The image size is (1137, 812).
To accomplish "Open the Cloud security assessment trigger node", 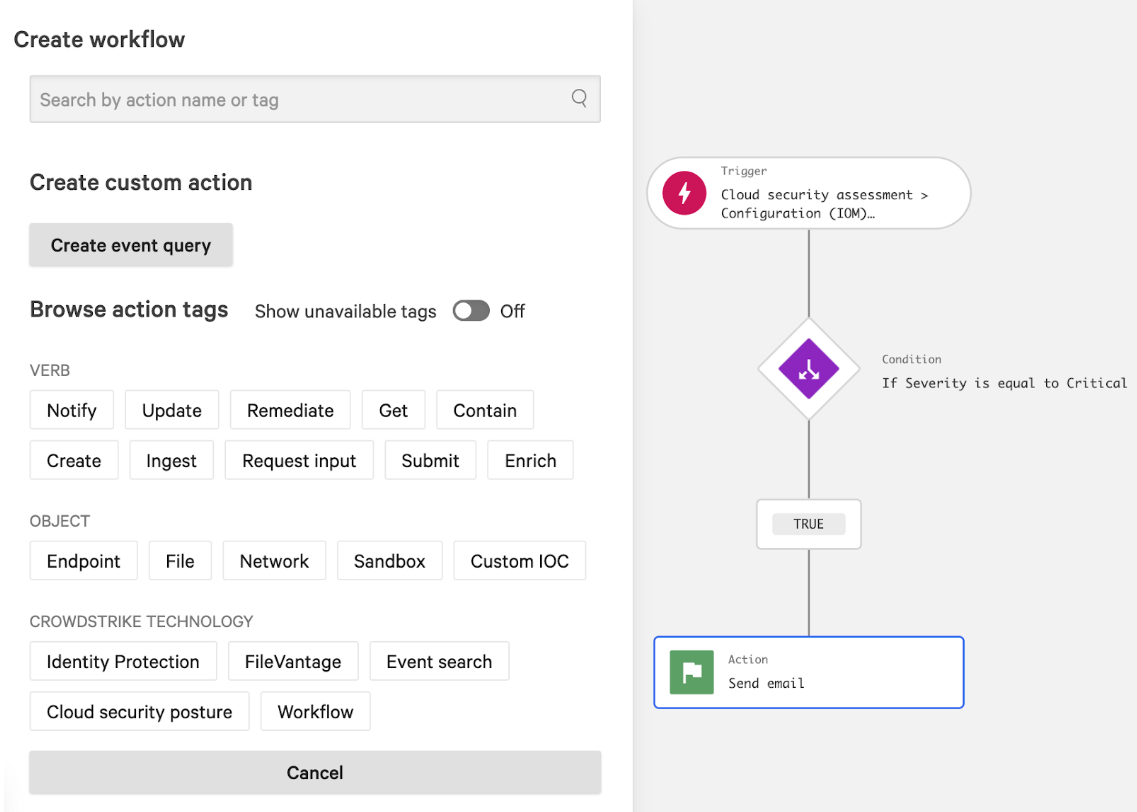I will pos(809,193).
